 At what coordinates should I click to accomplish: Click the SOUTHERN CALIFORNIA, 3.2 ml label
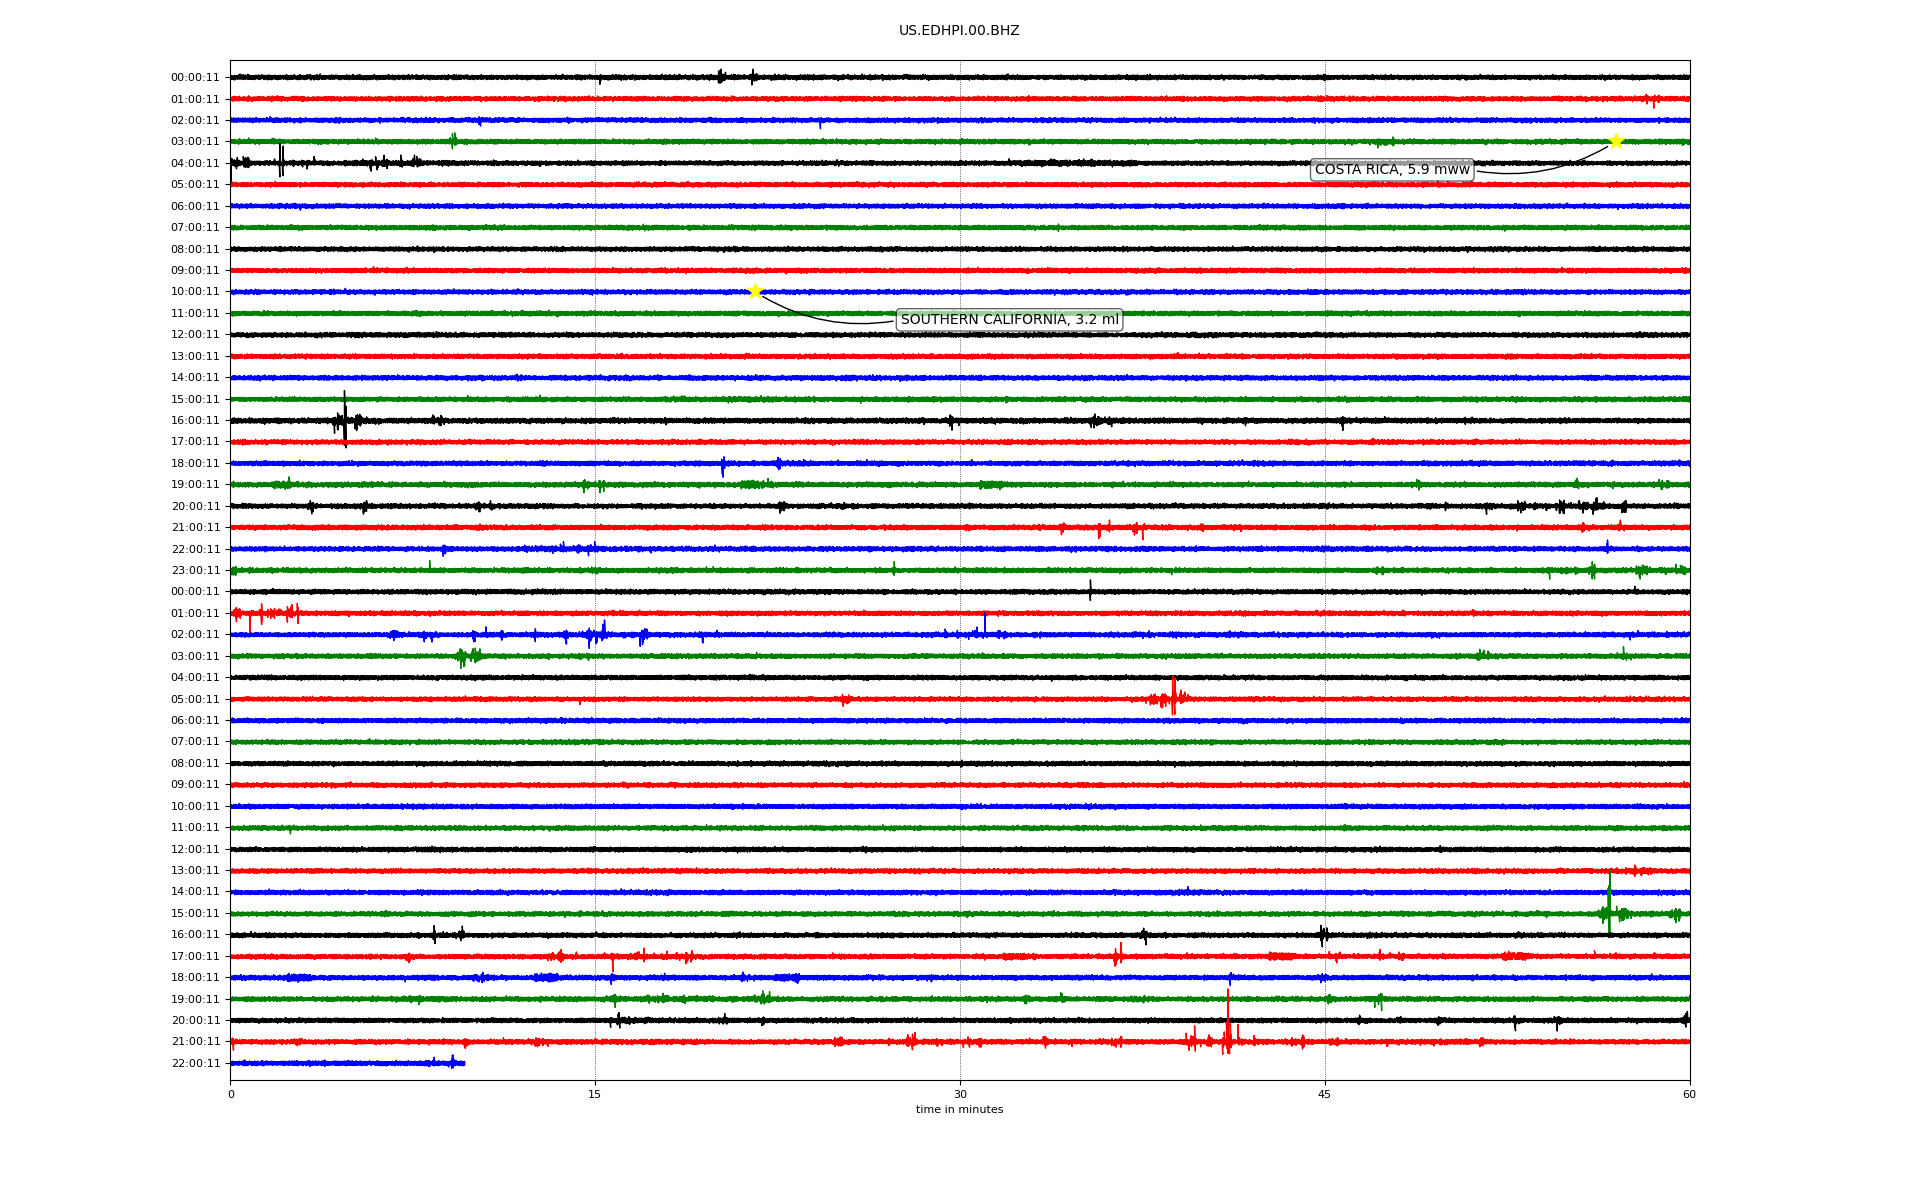pyautogui.click(x=1009, y=320)
